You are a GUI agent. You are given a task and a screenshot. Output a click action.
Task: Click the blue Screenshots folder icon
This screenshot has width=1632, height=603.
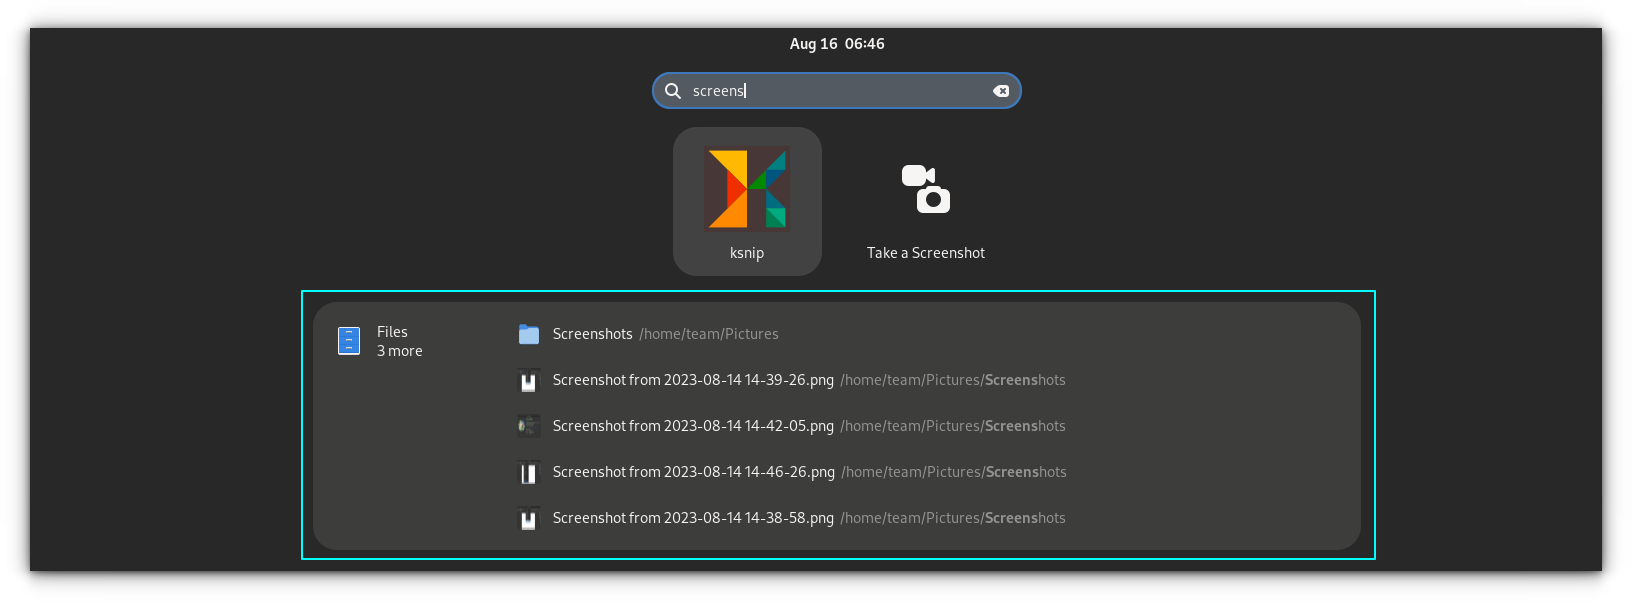coord(529,334)
